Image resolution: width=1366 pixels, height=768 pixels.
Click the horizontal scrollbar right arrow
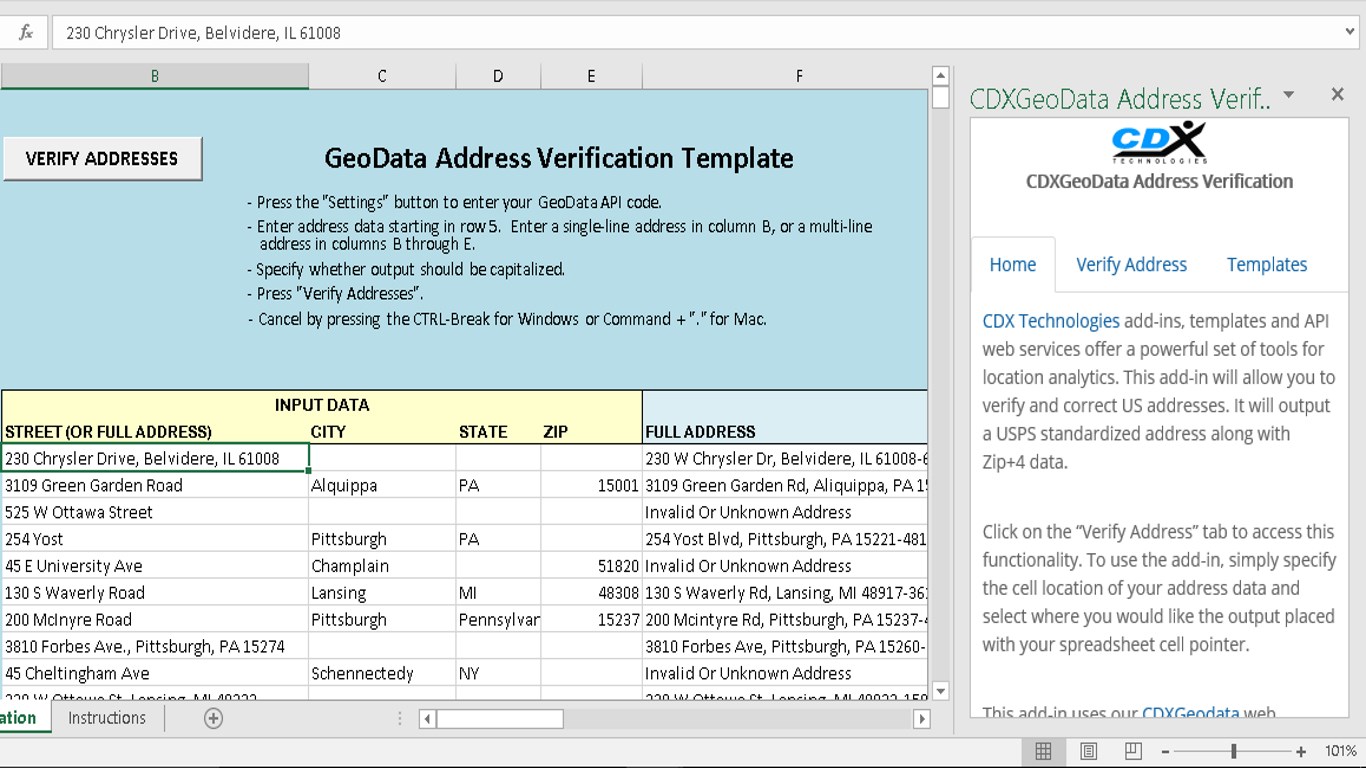[922, 719]
